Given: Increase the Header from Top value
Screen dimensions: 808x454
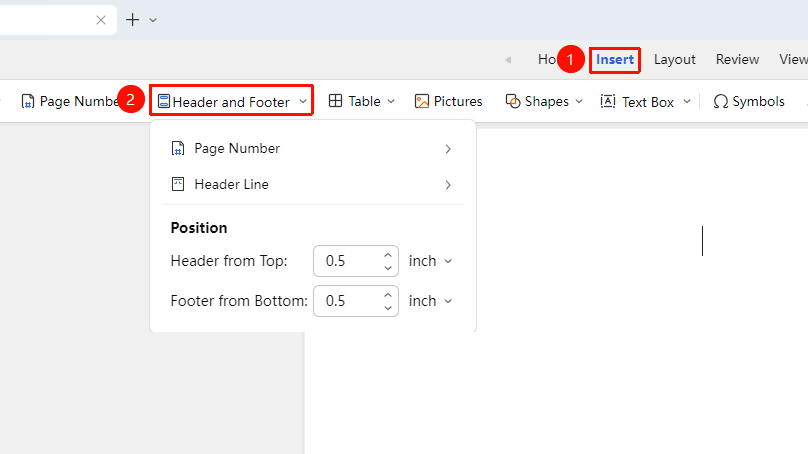Looking at the screenshot, I should pyautogui.click(x=388, y=255).
